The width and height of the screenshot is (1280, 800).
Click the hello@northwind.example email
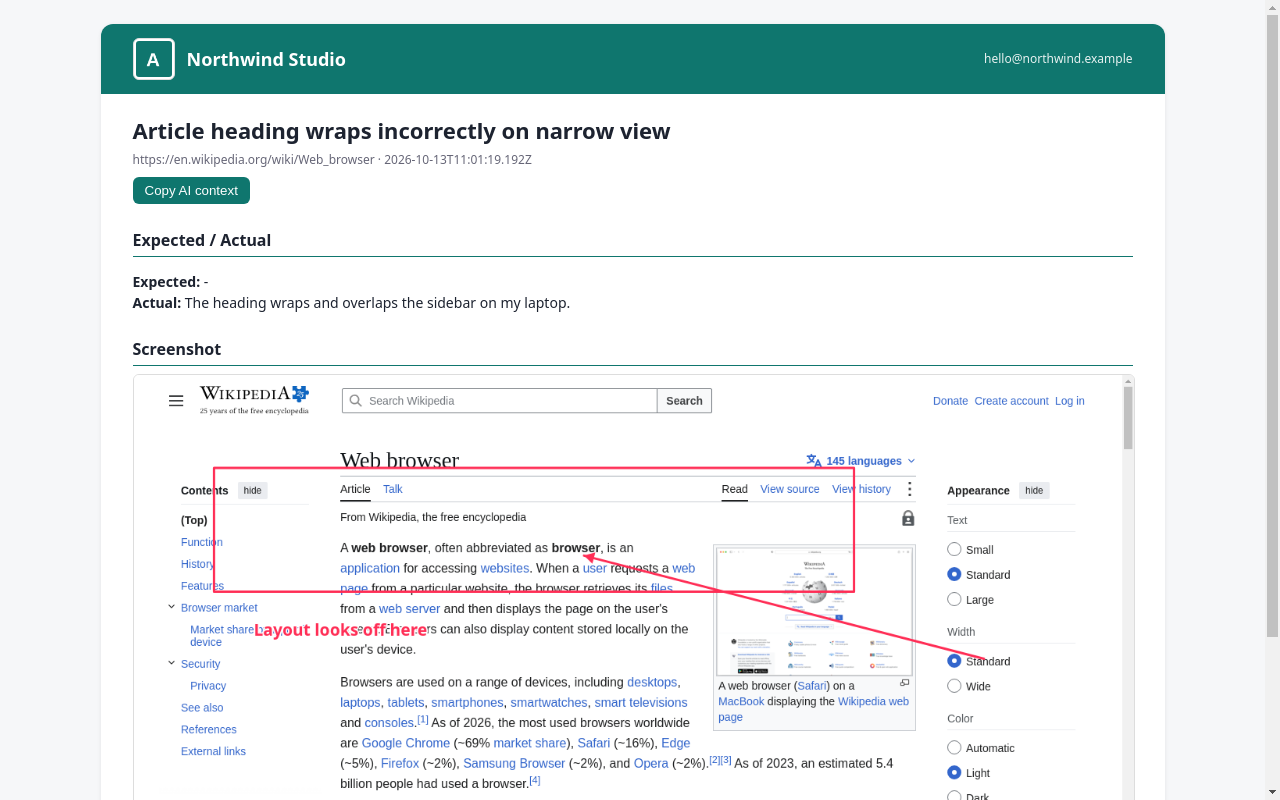point(1058,59)
